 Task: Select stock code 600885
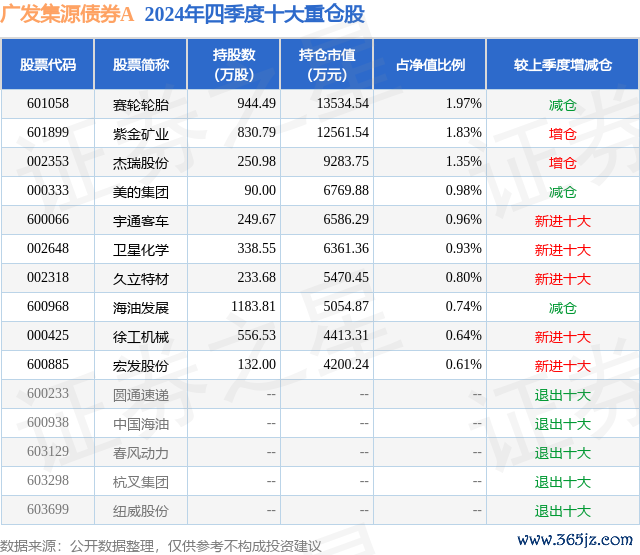coord(48,364)
